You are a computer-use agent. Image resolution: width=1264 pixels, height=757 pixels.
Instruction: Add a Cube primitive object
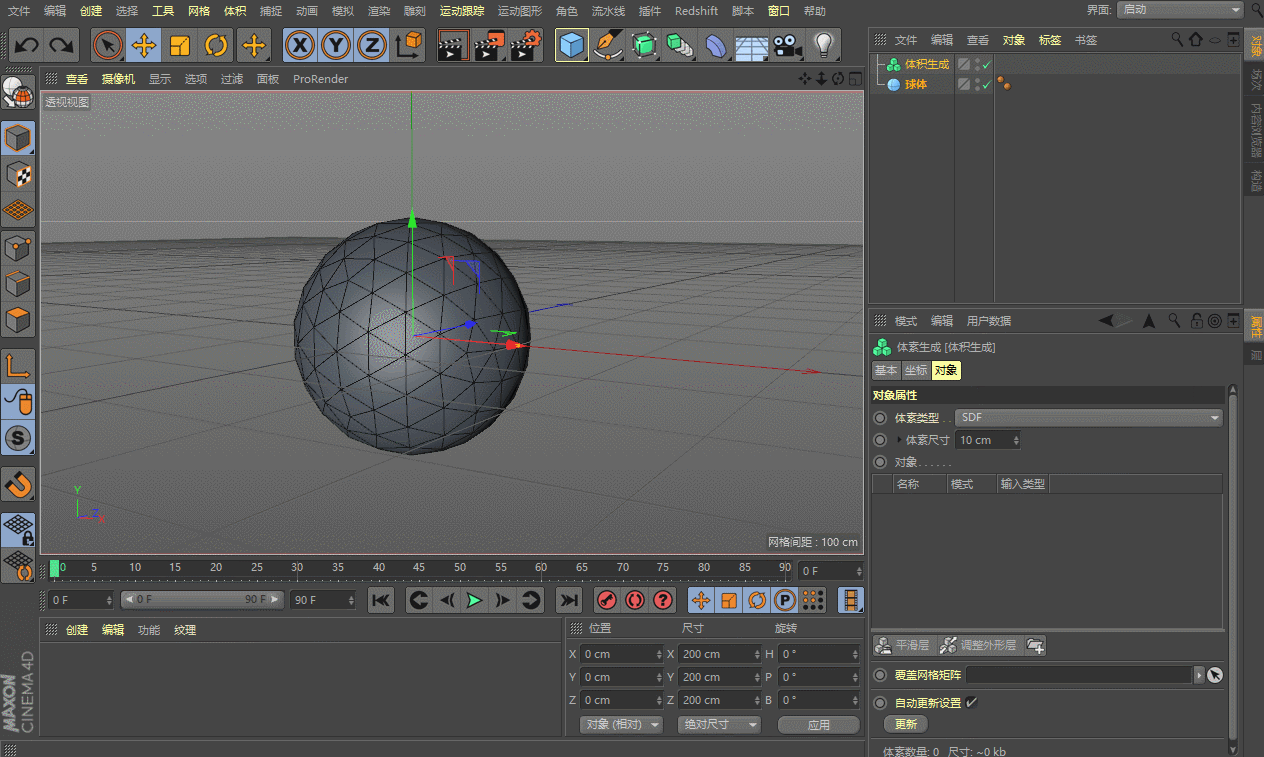[571, 45]
